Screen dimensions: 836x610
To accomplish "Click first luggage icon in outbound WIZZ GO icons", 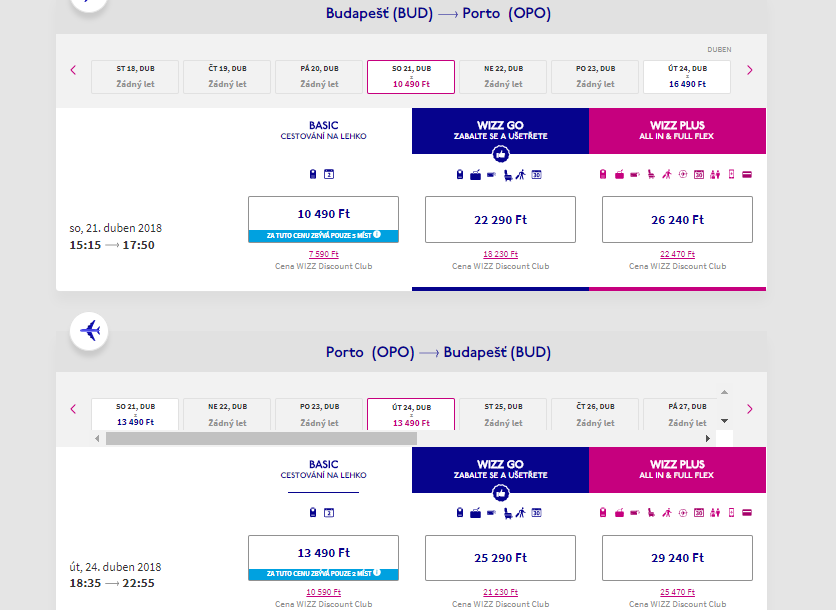I will pyautogui.click(x=460, y=175).
